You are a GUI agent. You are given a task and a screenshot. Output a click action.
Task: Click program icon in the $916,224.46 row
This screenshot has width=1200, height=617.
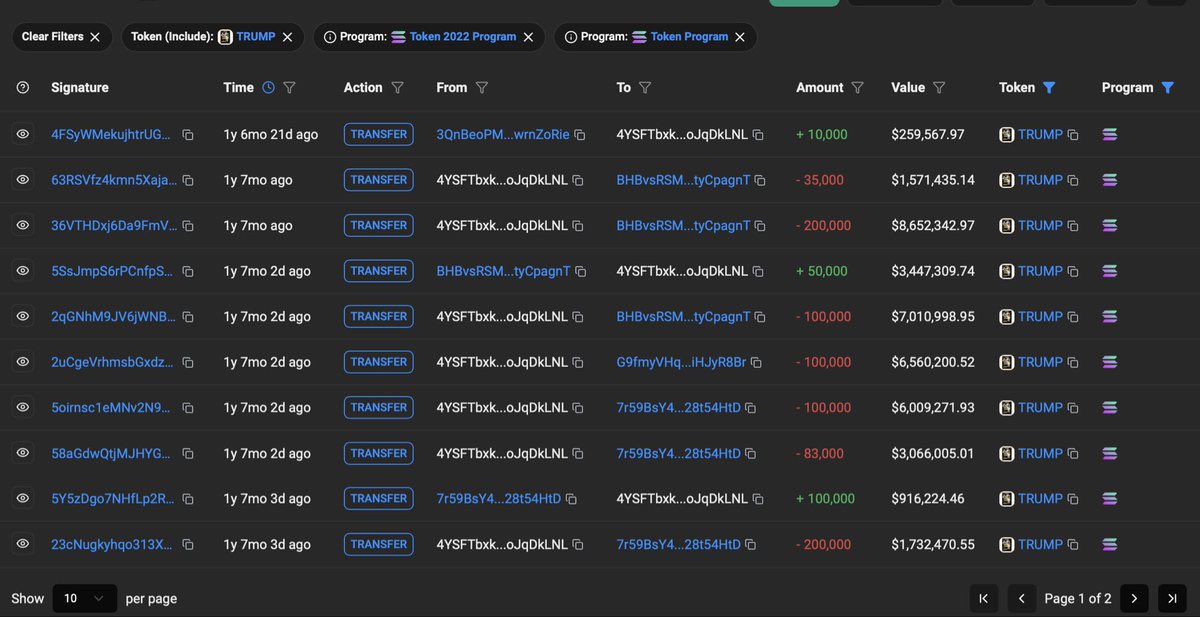point(1110,498)
